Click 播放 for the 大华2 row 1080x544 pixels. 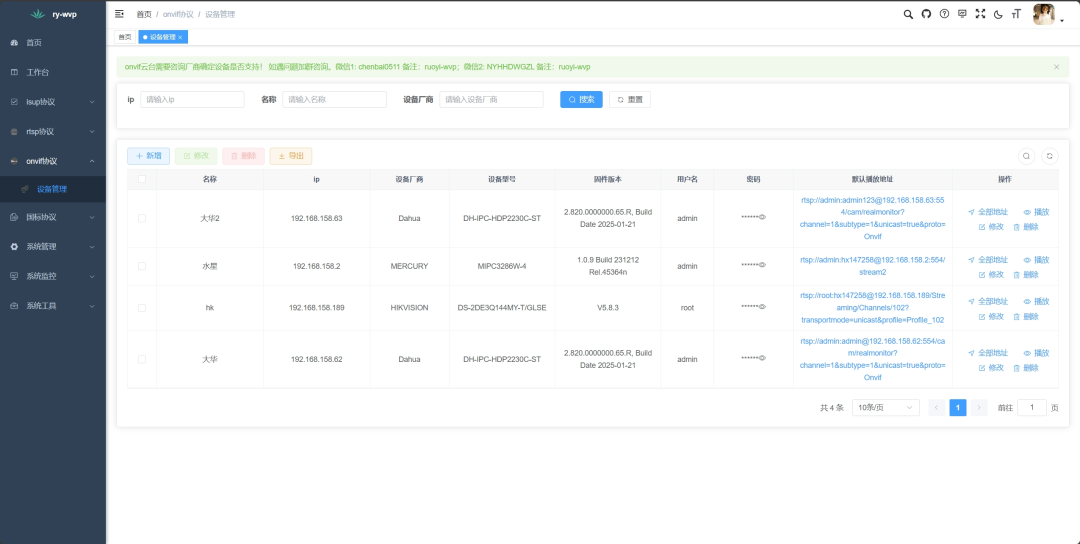pos(1037,212)
